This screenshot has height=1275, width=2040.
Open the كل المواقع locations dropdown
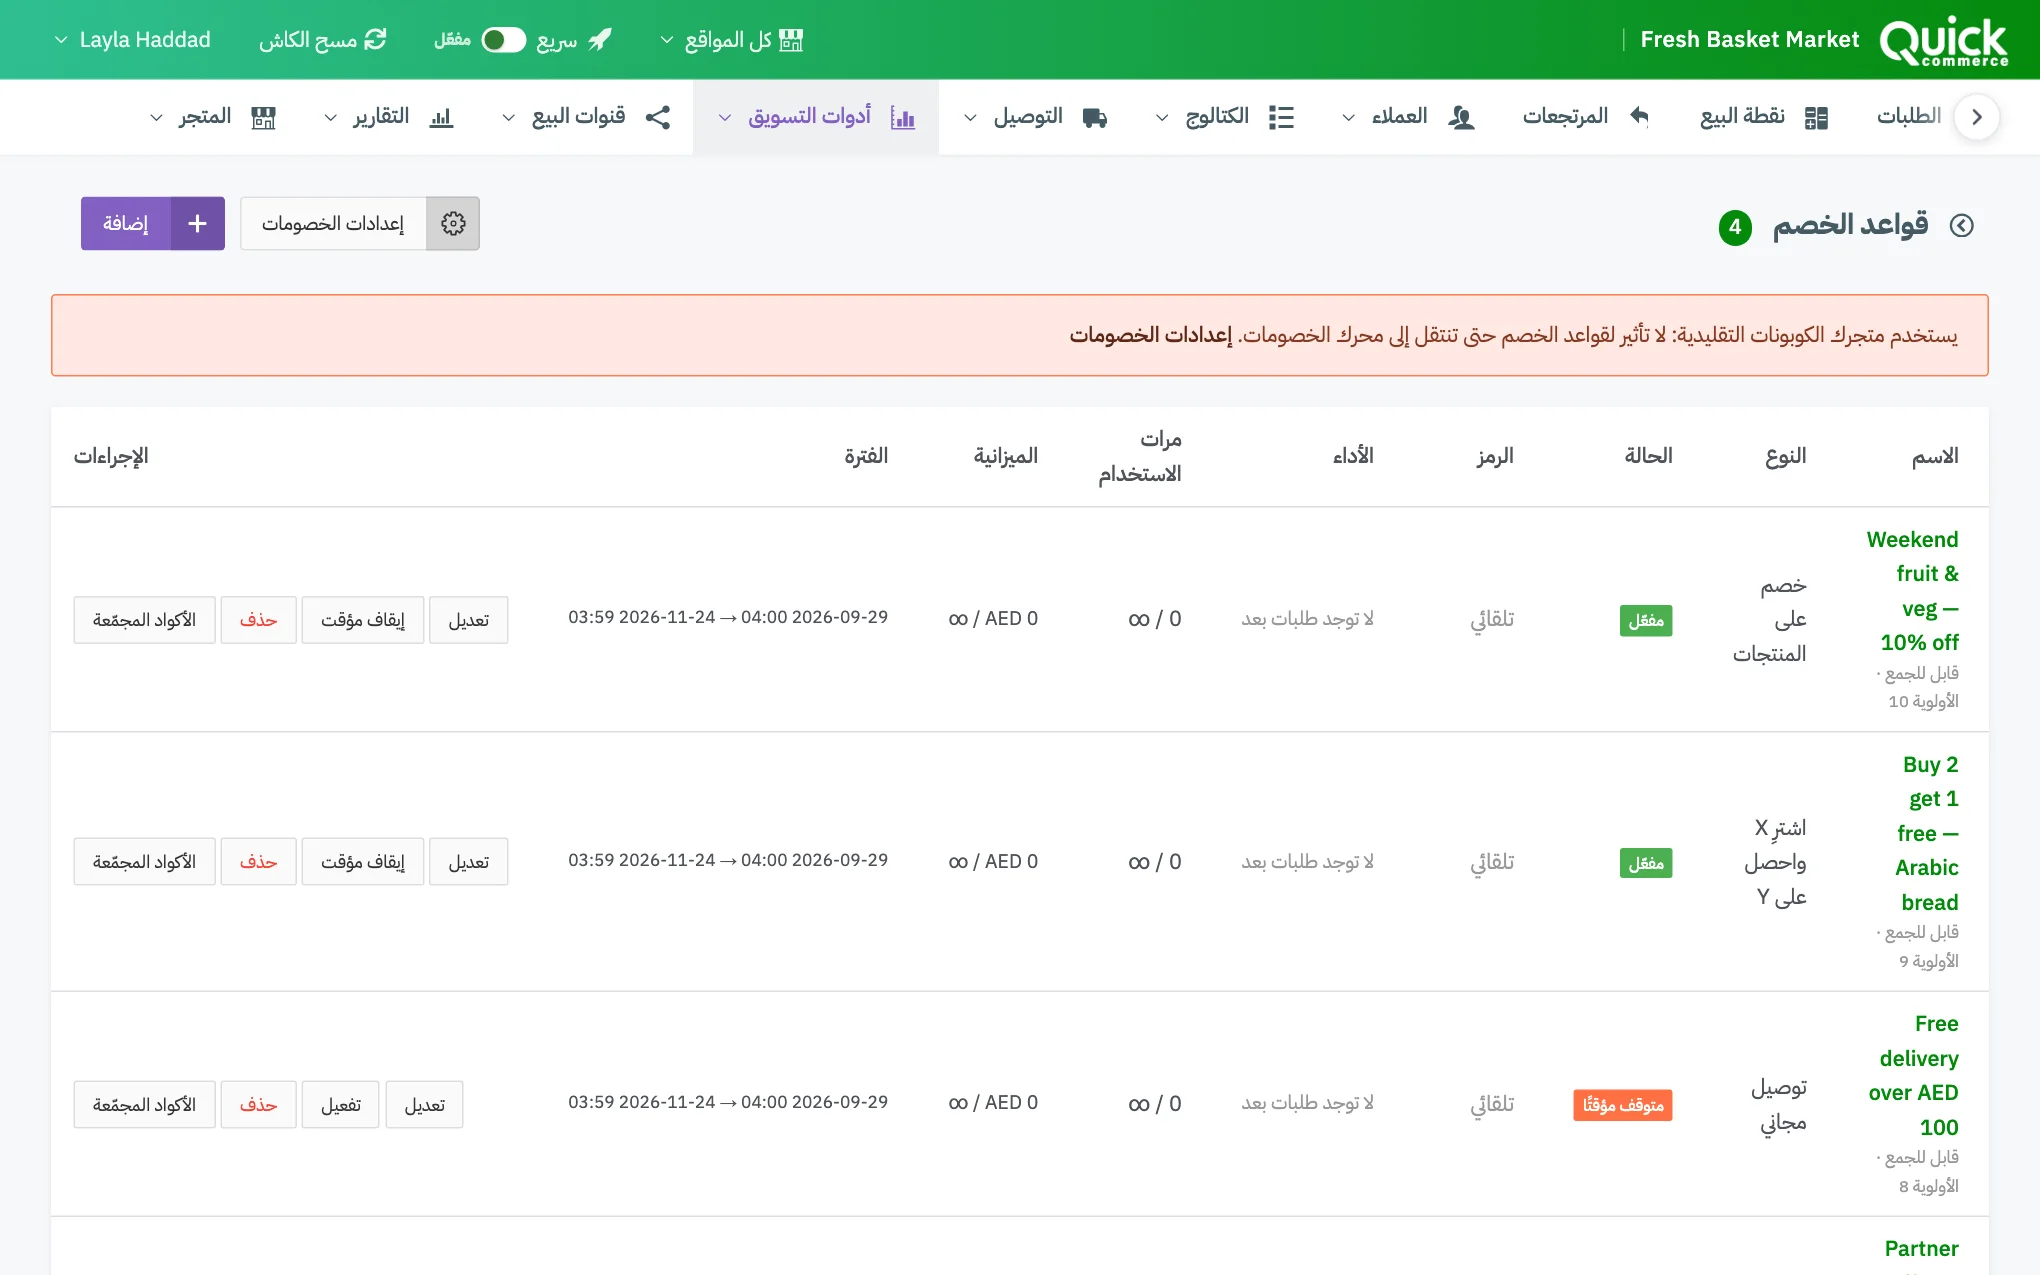point(732,40)
